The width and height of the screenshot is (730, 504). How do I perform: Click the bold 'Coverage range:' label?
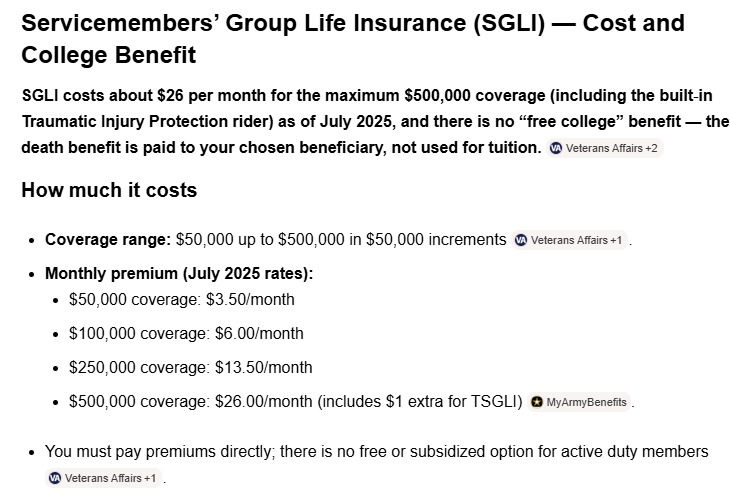tap(108, 240)
